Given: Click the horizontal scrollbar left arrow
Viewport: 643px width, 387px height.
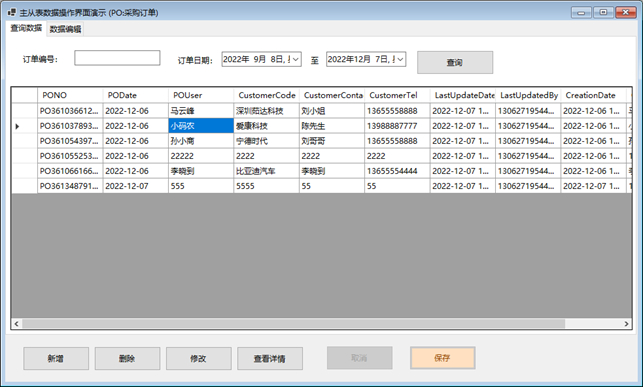Looking at the screenshot, I should pos(16,324).
